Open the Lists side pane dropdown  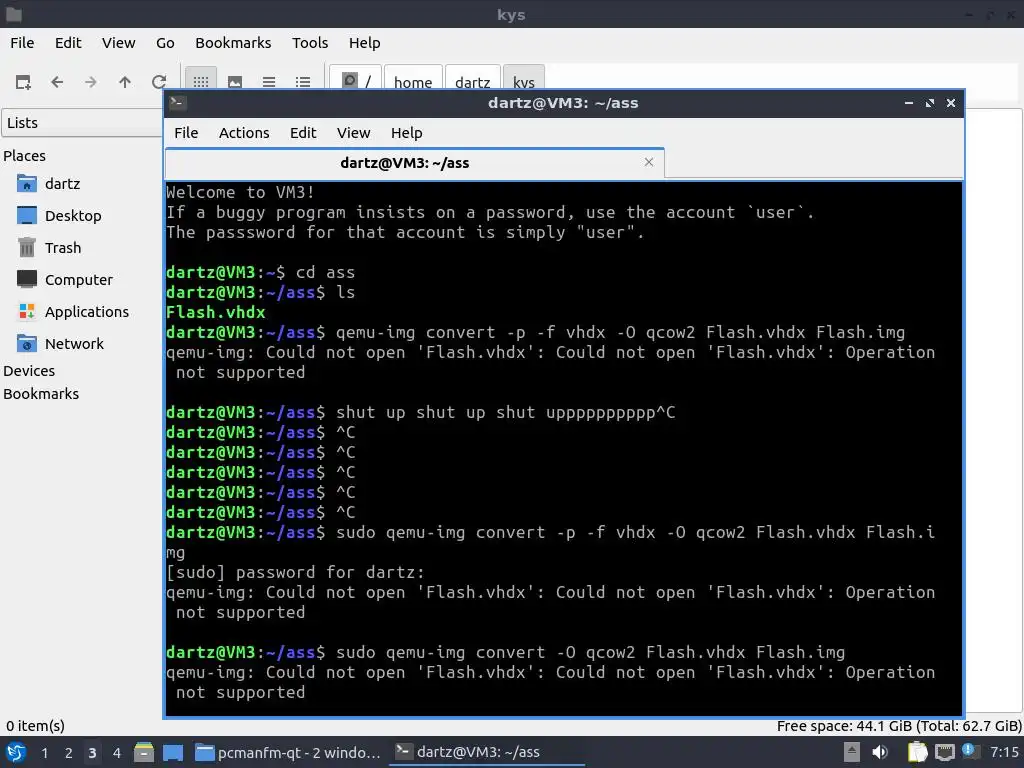82,123
